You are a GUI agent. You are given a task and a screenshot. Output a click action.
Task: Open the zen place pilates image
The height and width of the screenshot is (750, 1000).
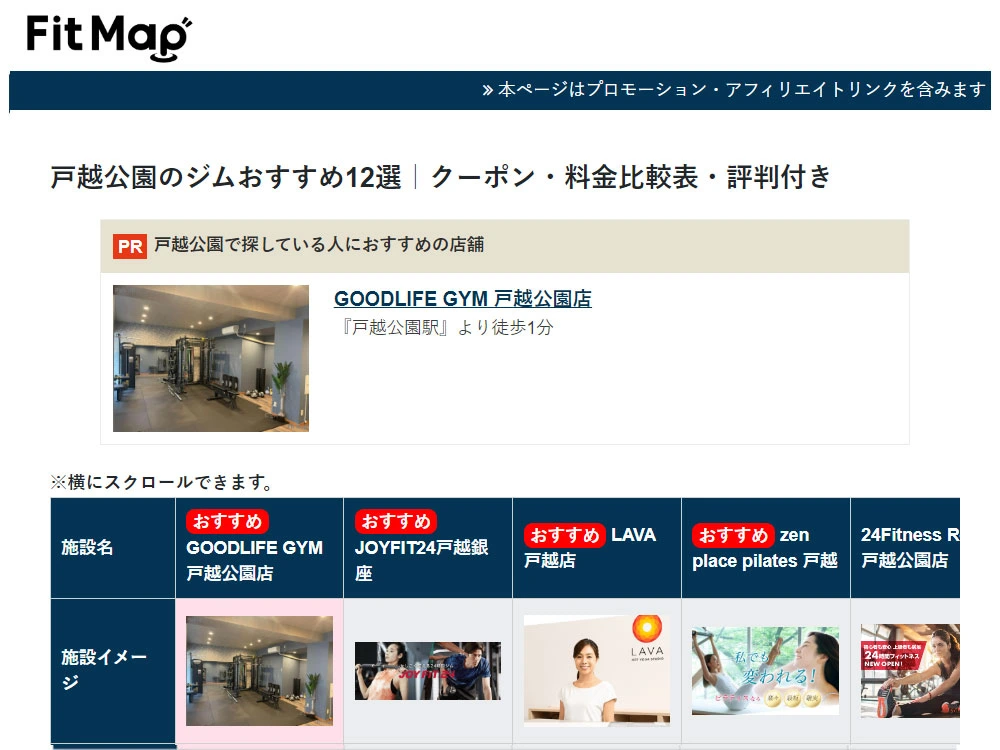point(765,670)
